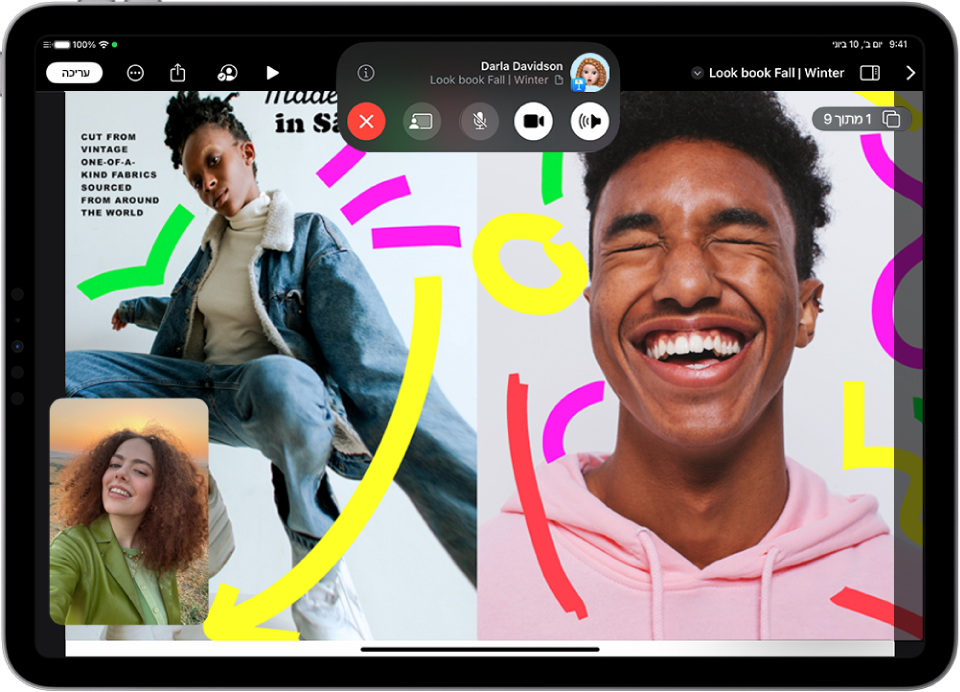Open the speaker audio output button
960x692 pixels.
pos(590,121)
